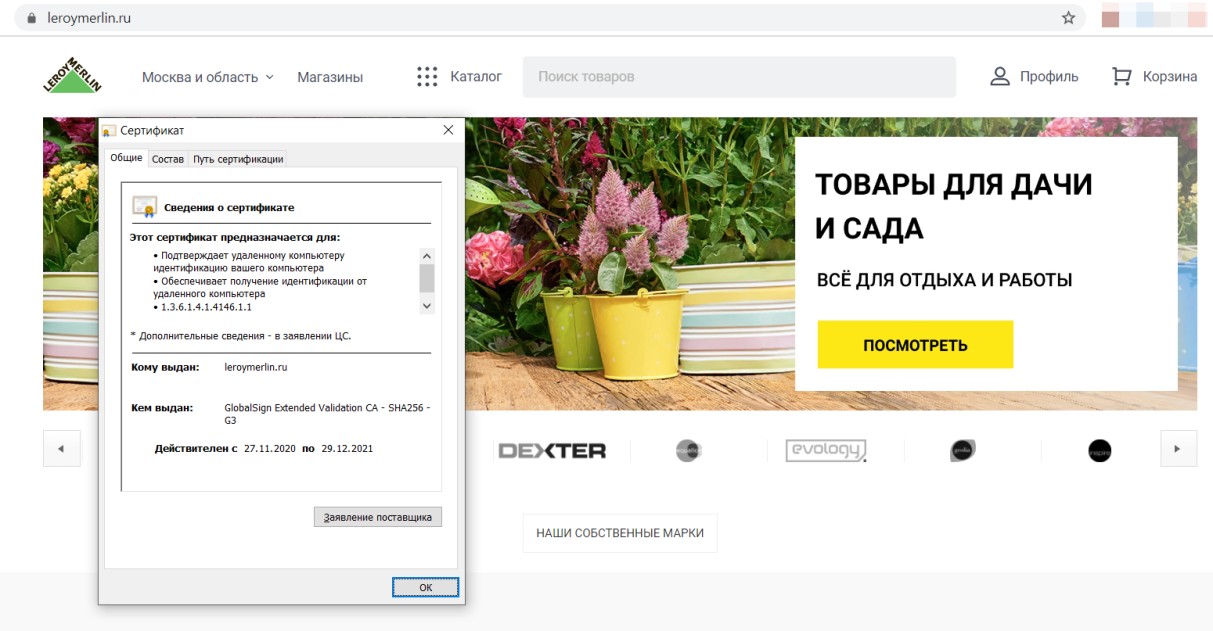This screenshot has height=631, width=1213.
Task: Open the Корзина cart icon
Action: pyautogui.click(x=1122, y=77)
